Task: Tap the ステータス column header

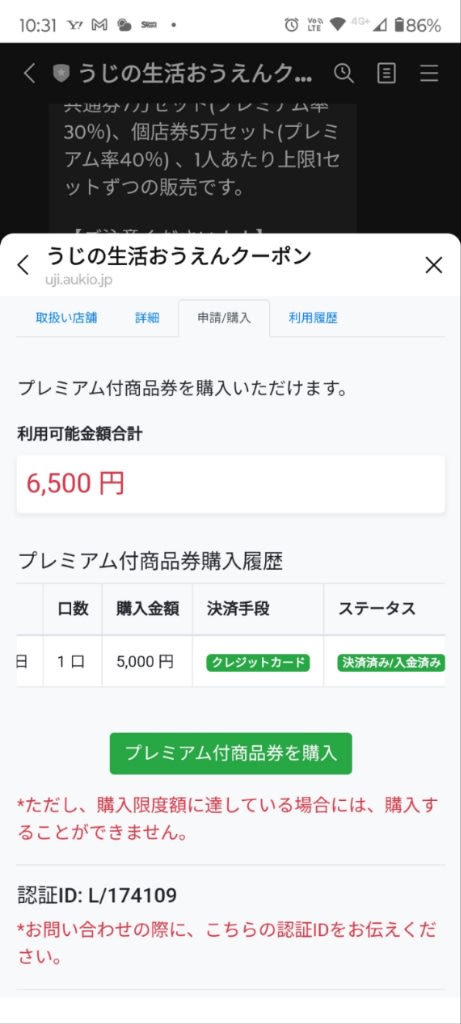Action: click(377, 609)
